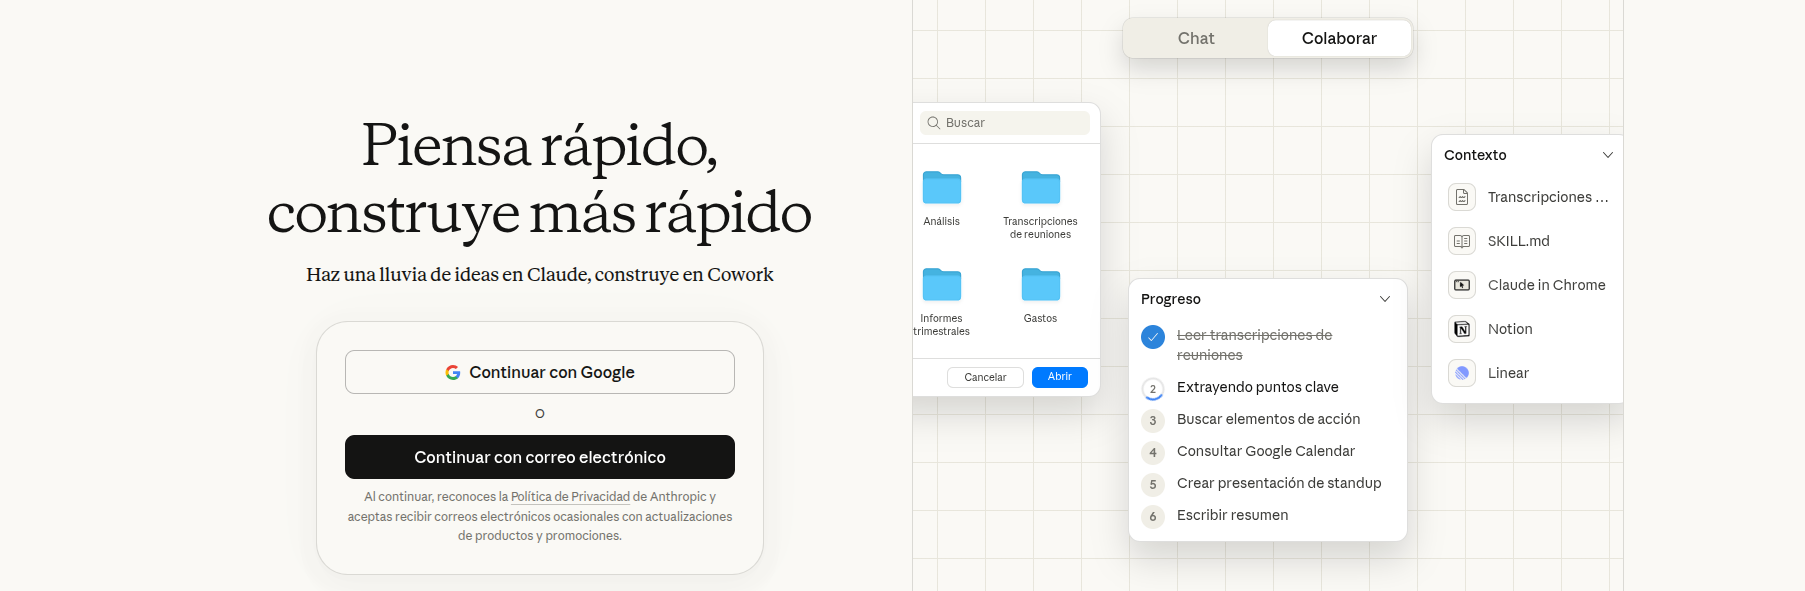Screen dimensions: 1805x591
Task: Select the Transcripciones de reuniones folder
Action: pos(1040,188)
